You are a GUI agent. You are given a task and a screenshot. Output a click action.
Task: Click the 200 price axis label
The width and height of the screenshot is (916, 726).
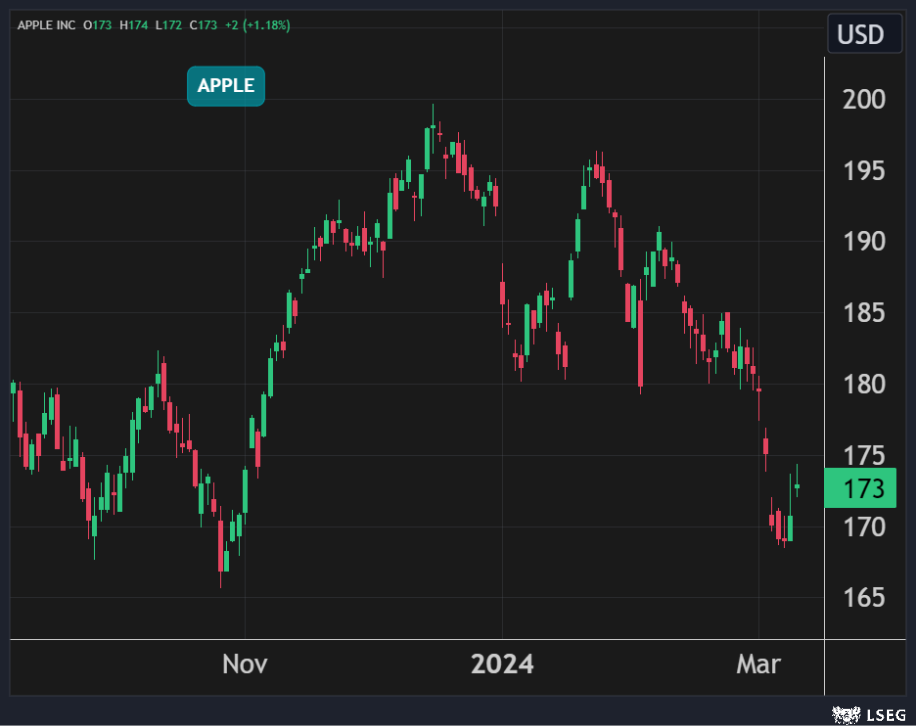pos(864,99)
